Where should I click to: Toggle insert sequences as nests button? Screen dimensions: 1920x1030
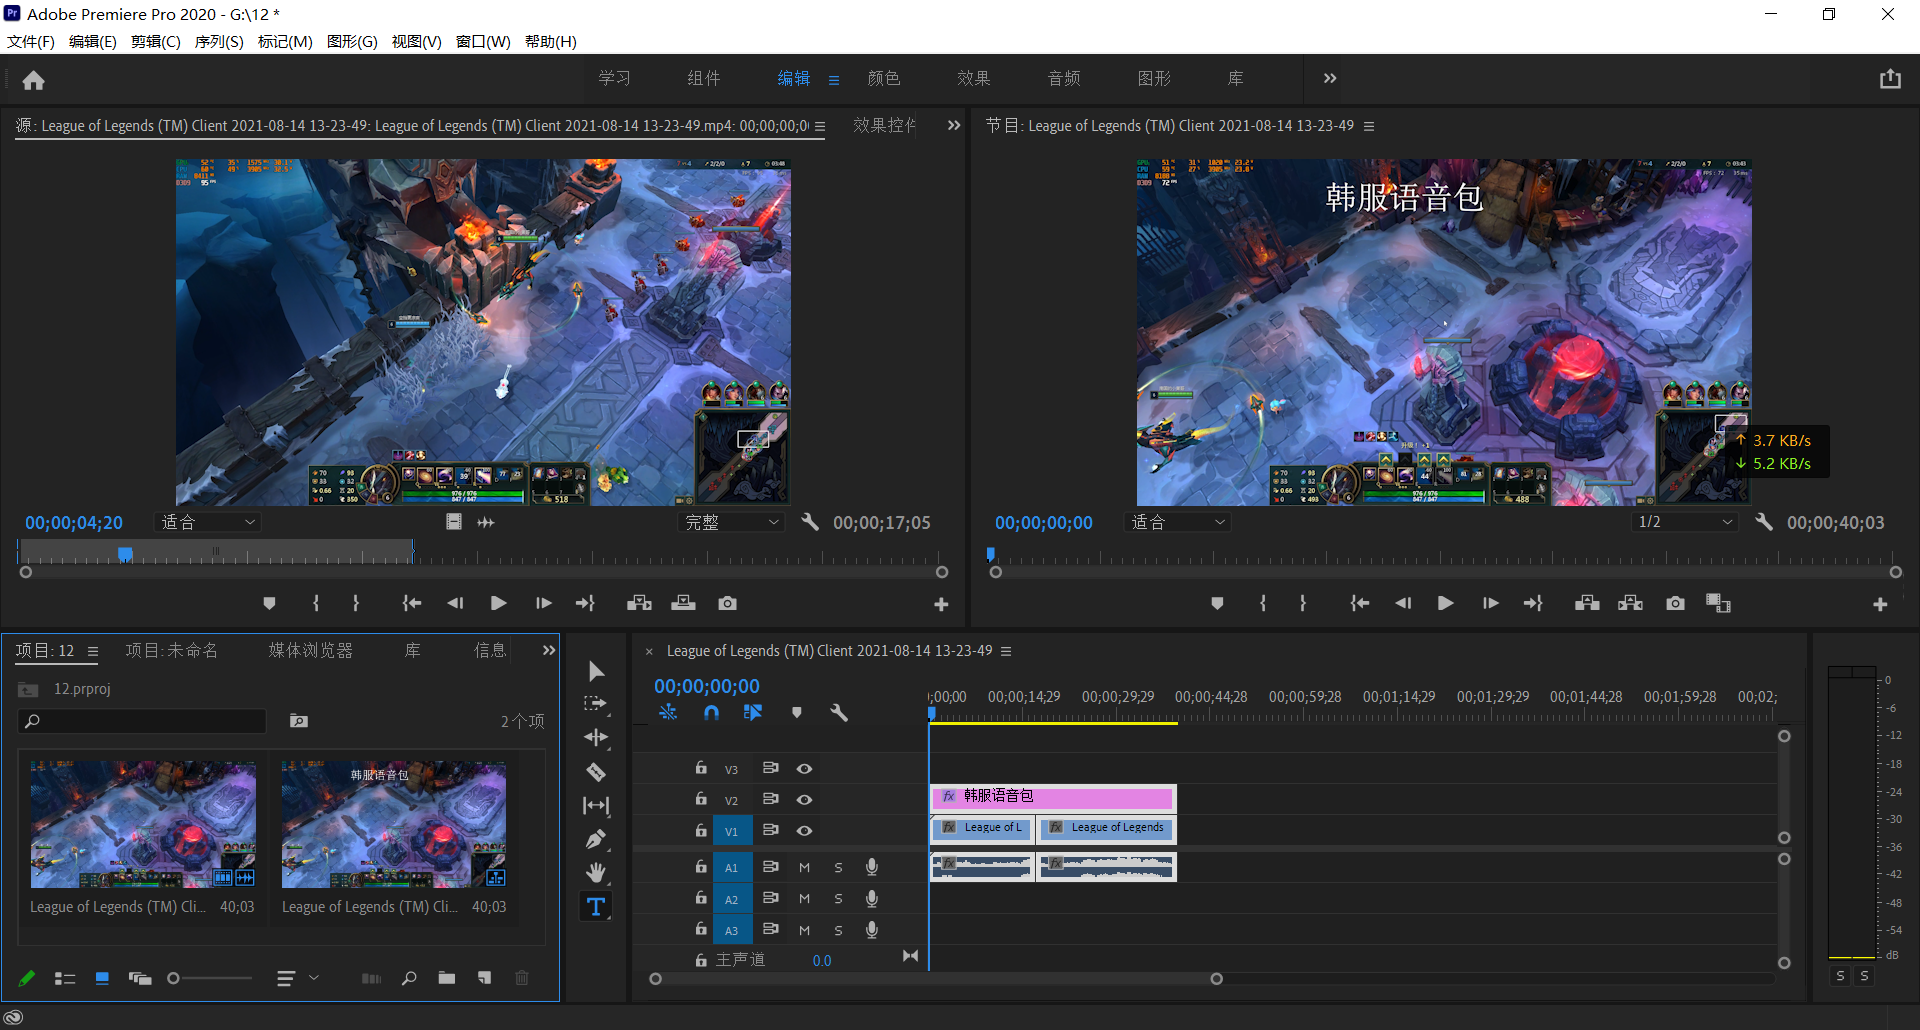[x=668, y=713]
